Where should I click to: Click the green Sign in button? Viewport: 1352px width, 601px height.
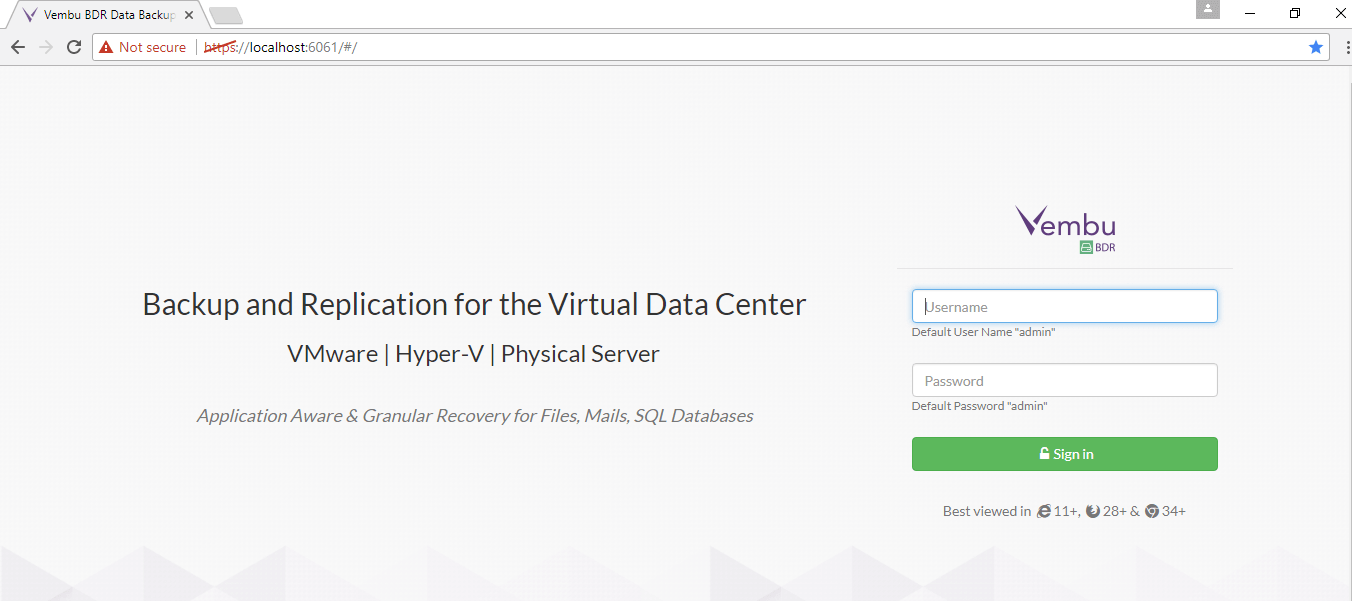click(x=1065, y=454)
